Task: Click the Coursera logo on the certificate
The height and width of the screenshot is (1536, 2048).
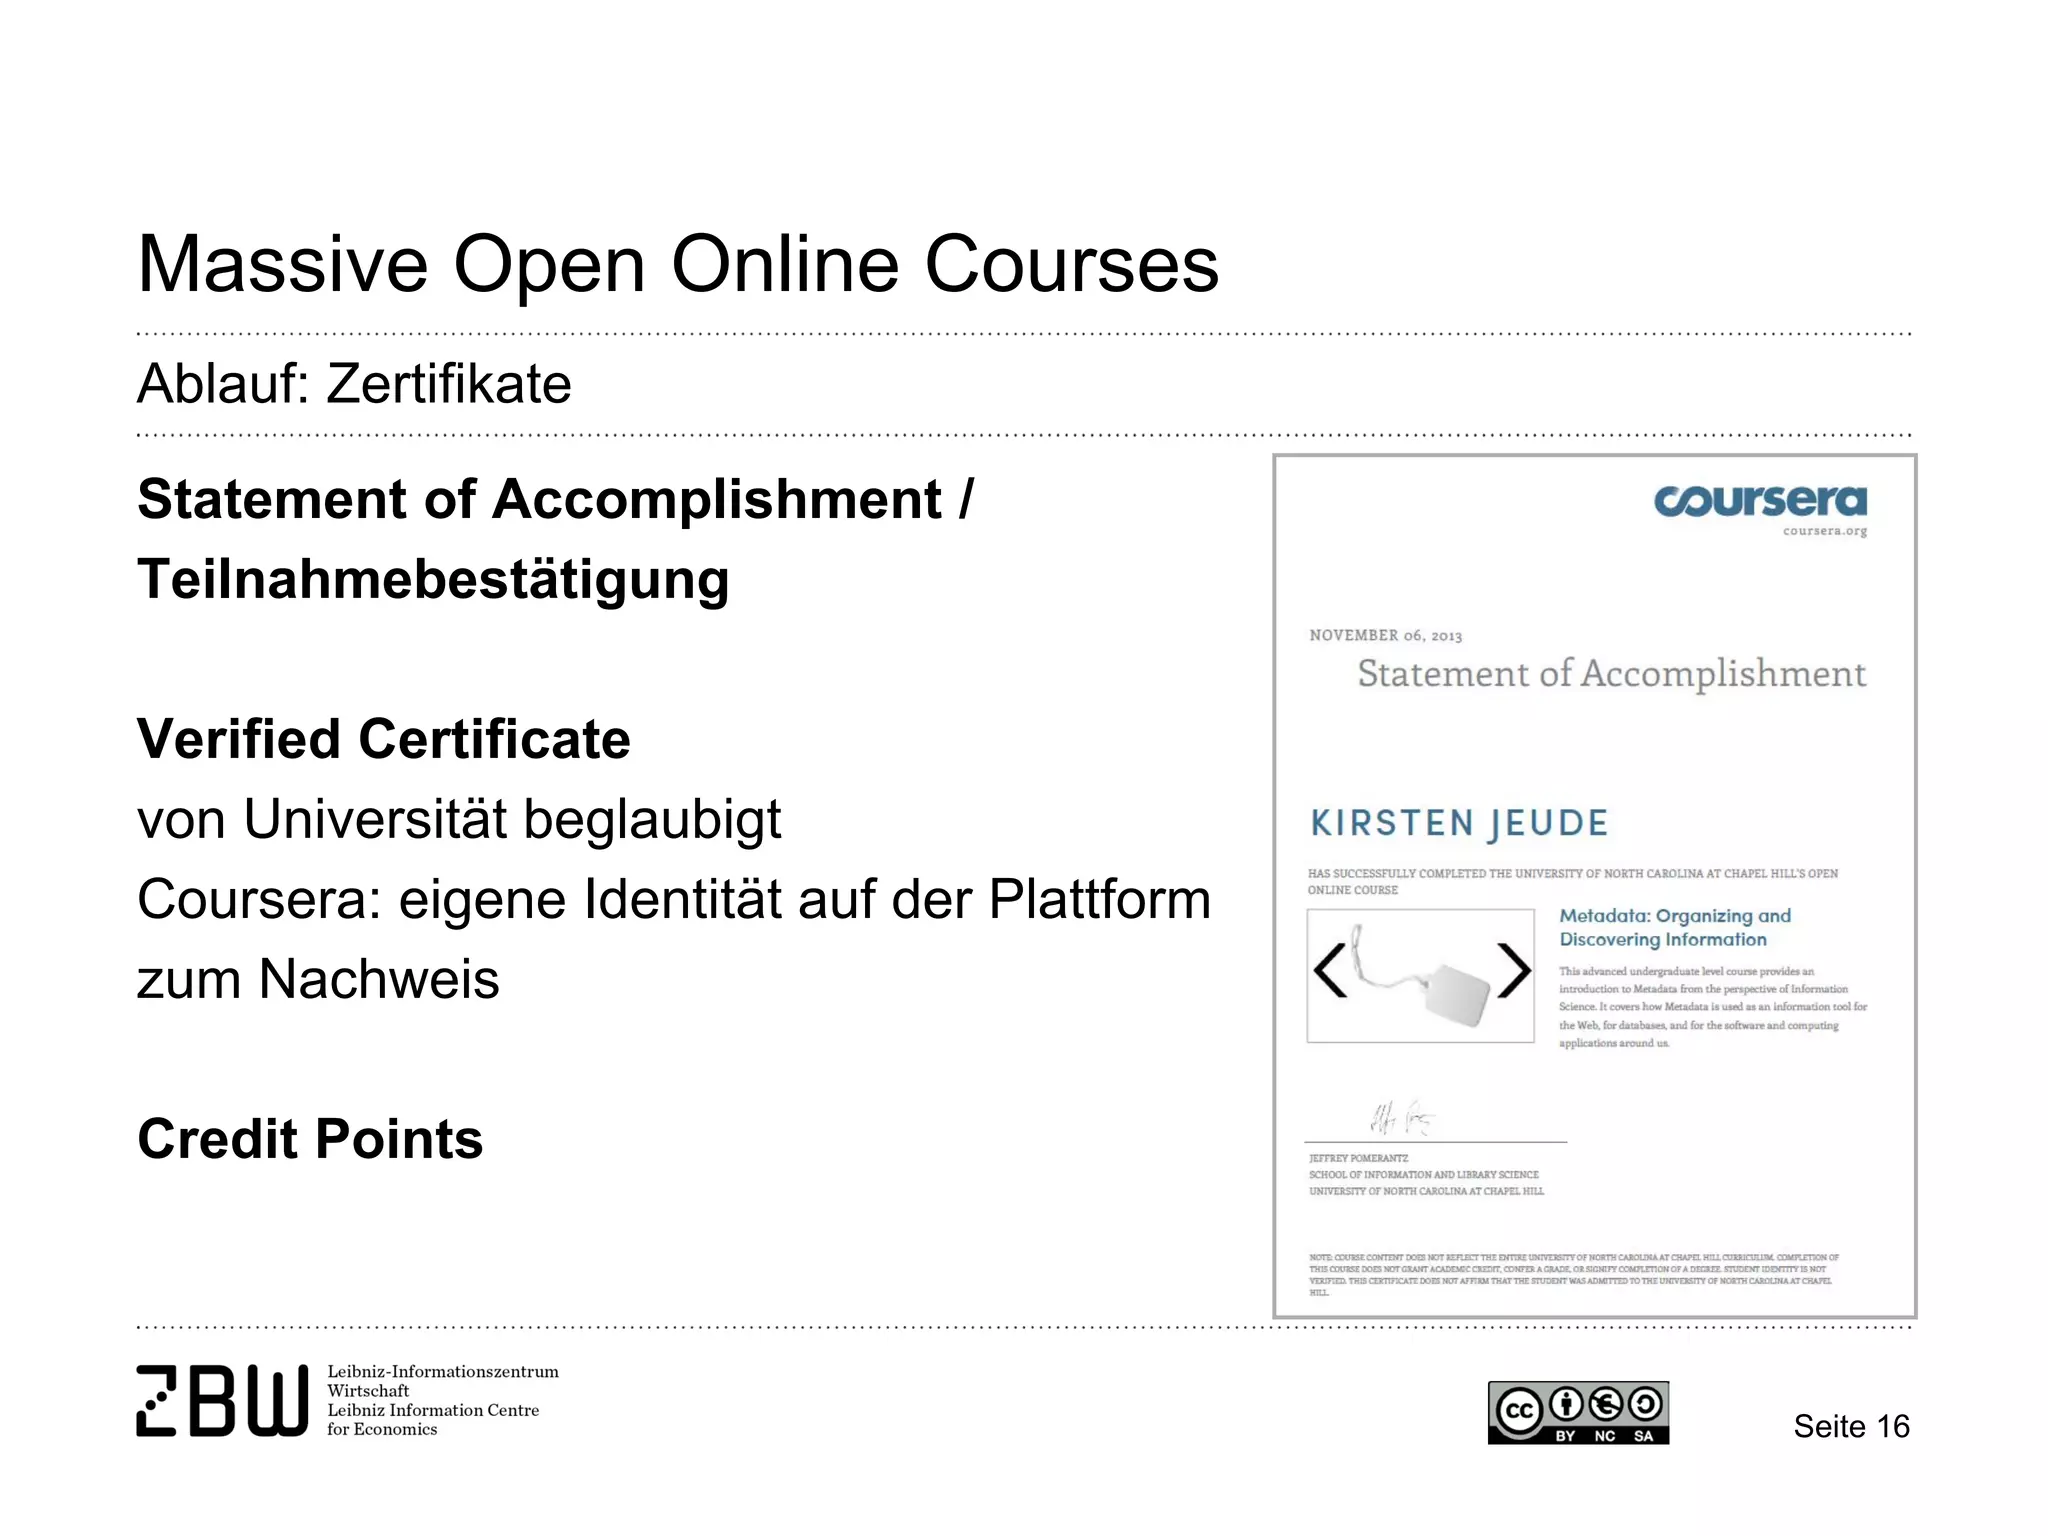Action: point(1760,501)
